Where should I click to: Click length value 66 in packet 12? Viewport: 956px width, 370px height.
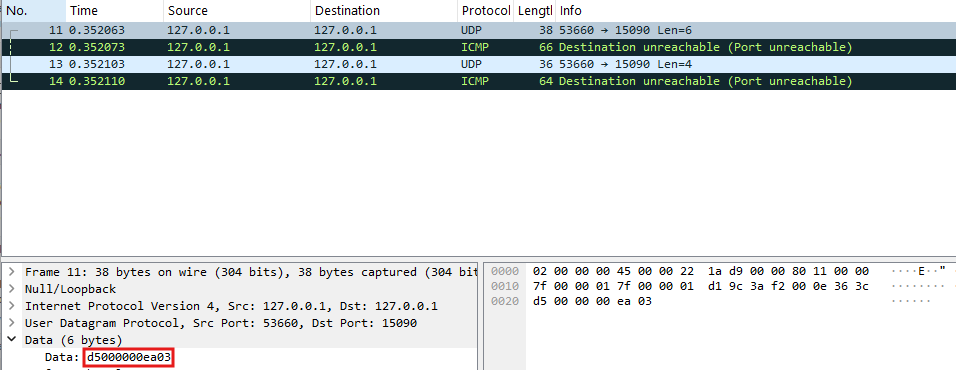point(546,47)
